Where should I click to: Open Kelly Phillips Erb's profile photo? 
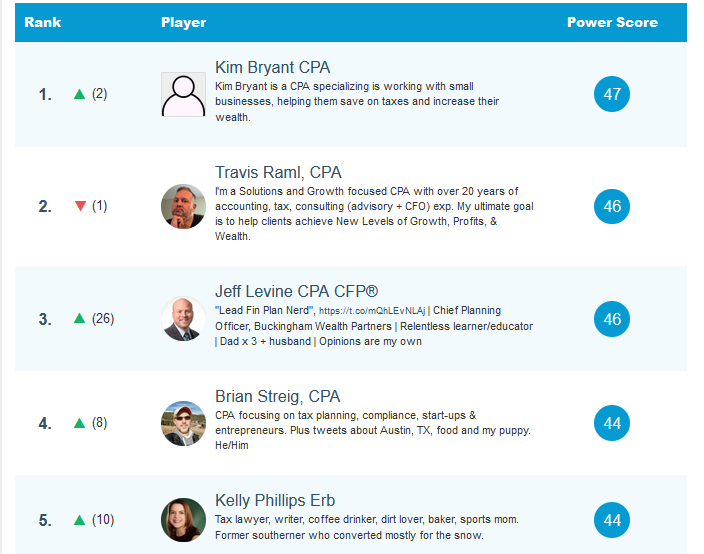pos(183,520)
